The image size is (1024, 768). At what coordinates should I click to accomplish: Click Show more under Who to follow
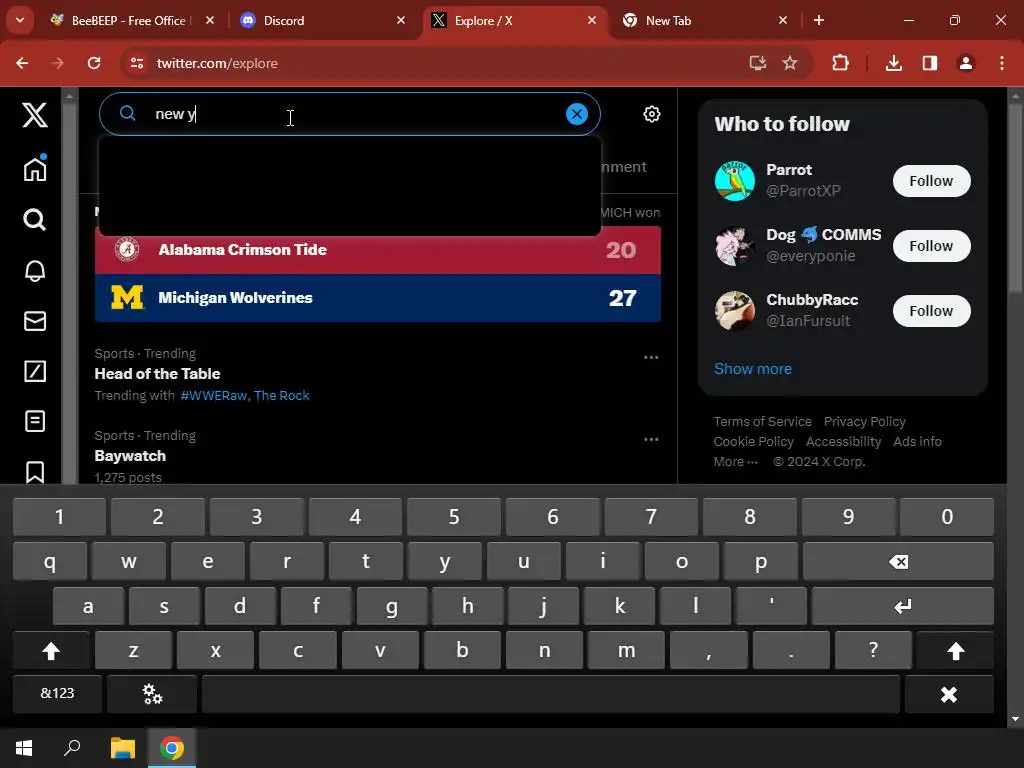[x=752, y=369]
